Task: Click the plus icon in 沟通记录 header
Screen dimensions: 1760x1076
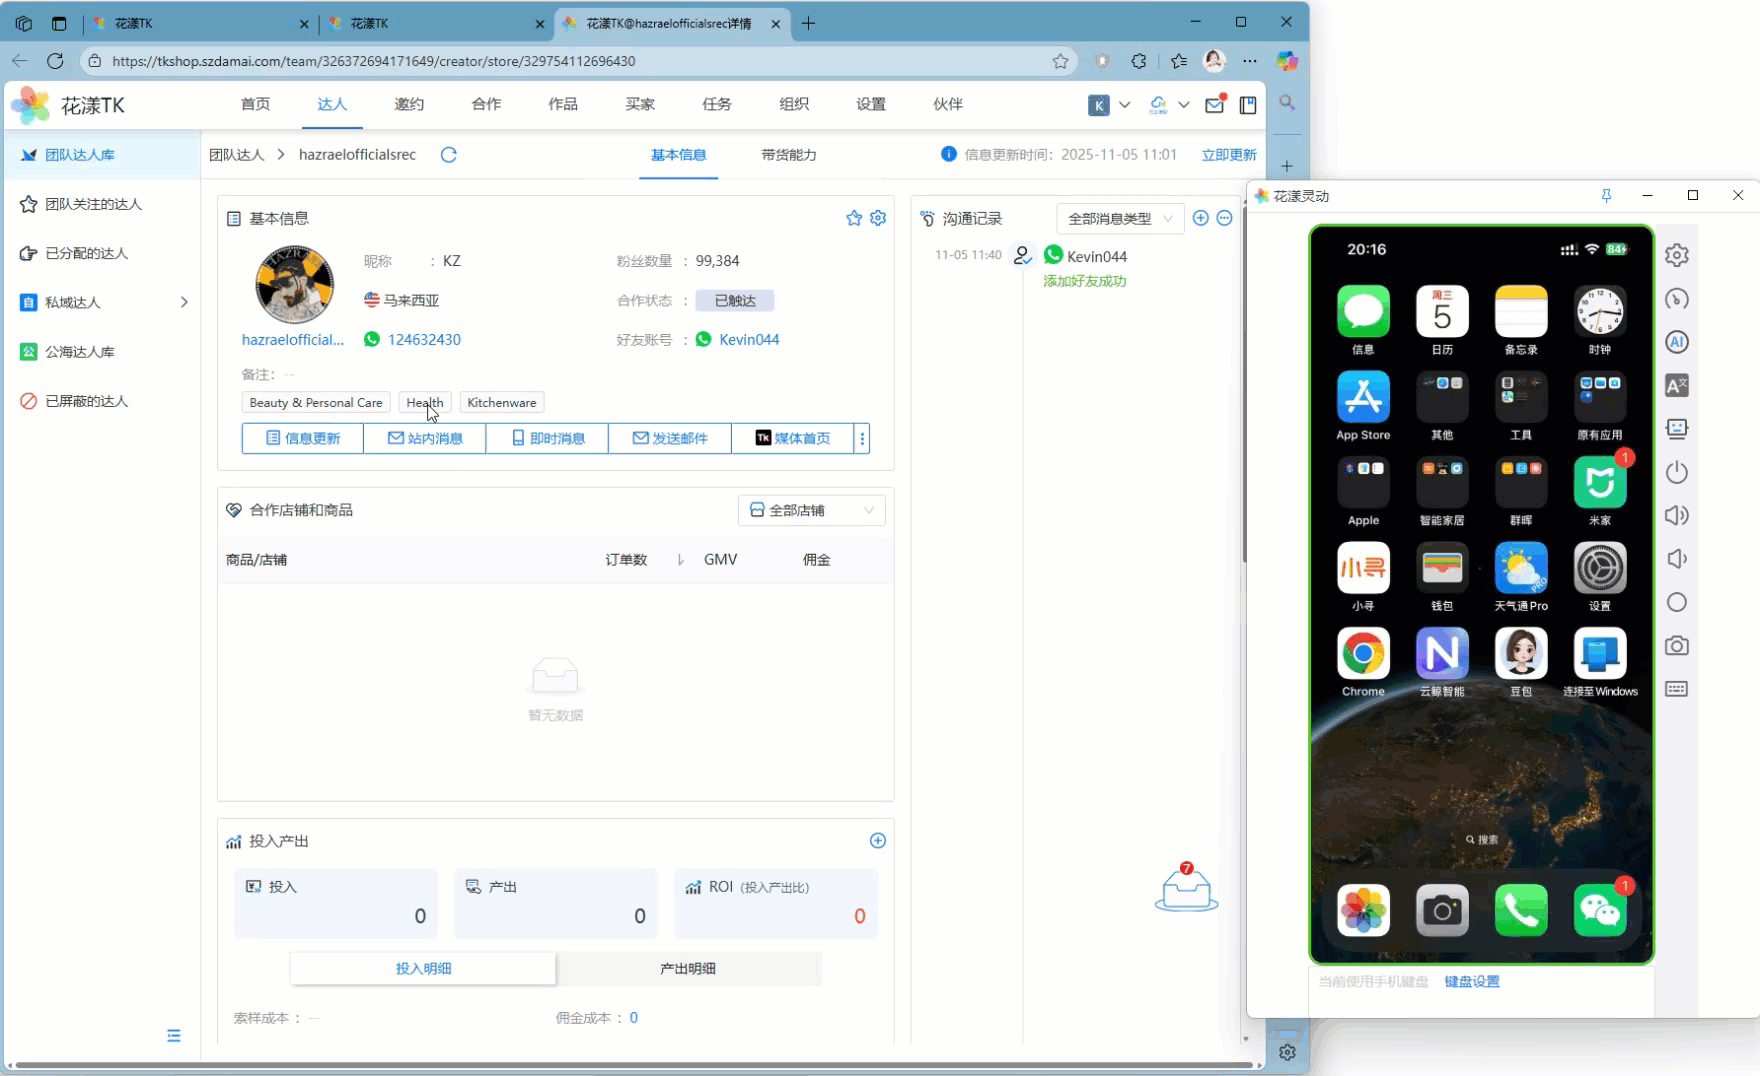Action: coord(1201,218)
